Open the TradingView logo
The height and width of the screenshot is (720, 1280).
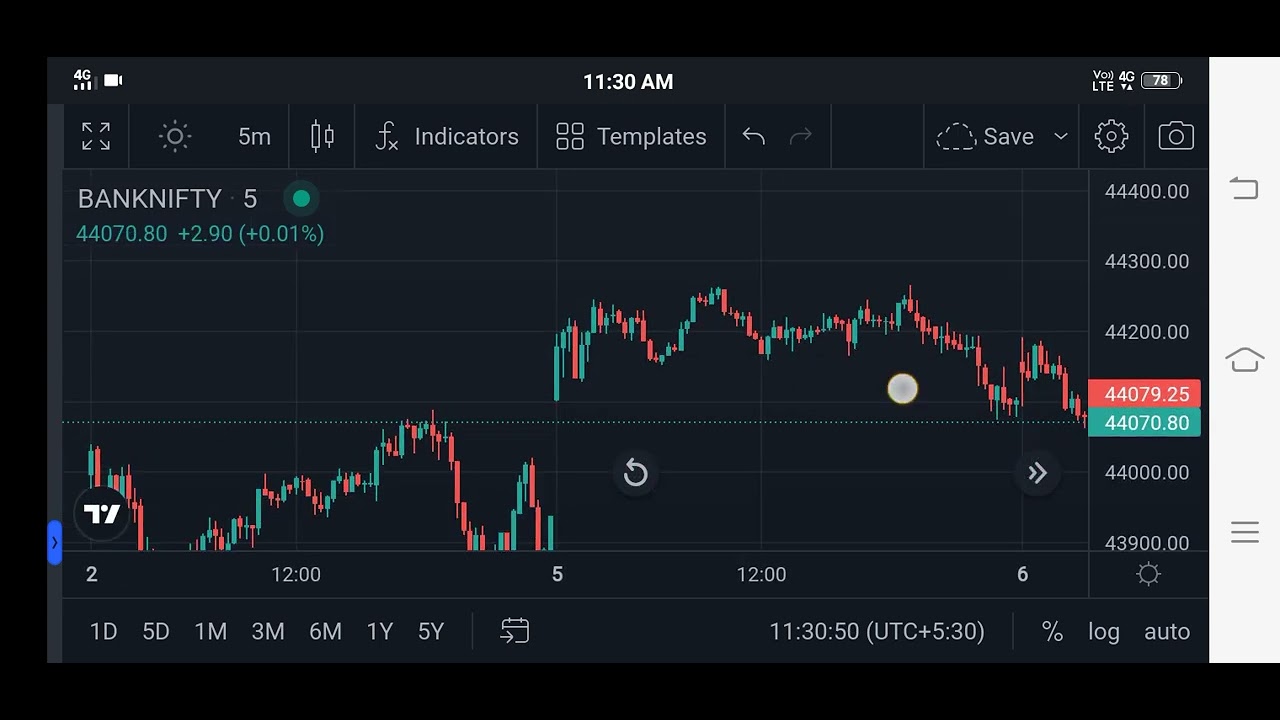[x=102, y=514]
